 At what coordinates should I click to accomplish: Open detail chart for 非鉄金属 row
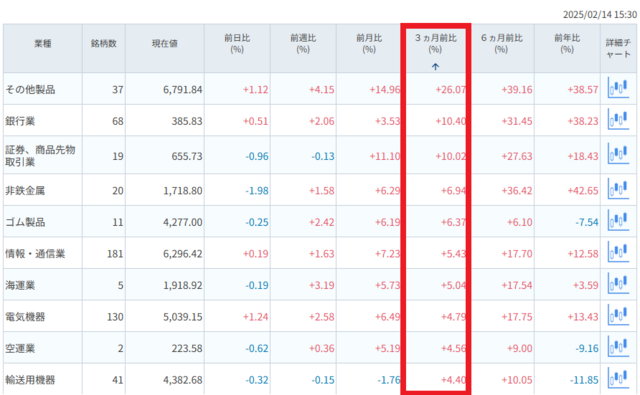(x=618, y=189)
